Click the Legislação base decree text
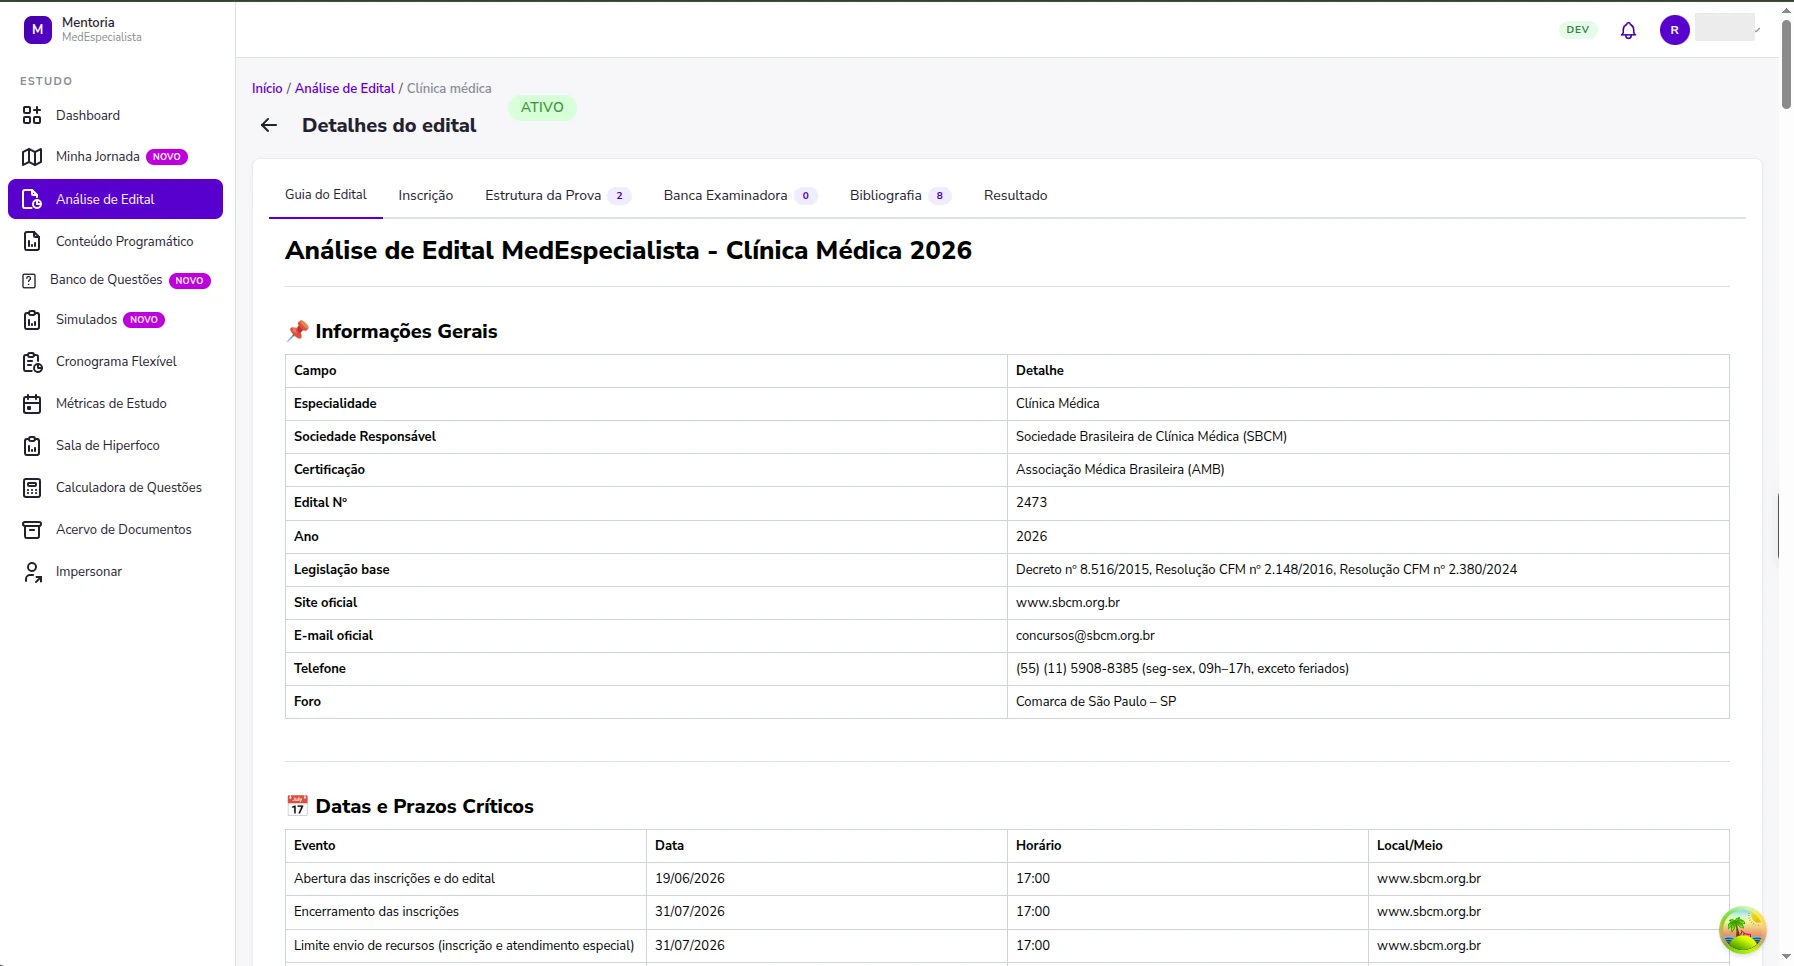The height and width of the screenshot is (966, 1794). (1266, 570)
